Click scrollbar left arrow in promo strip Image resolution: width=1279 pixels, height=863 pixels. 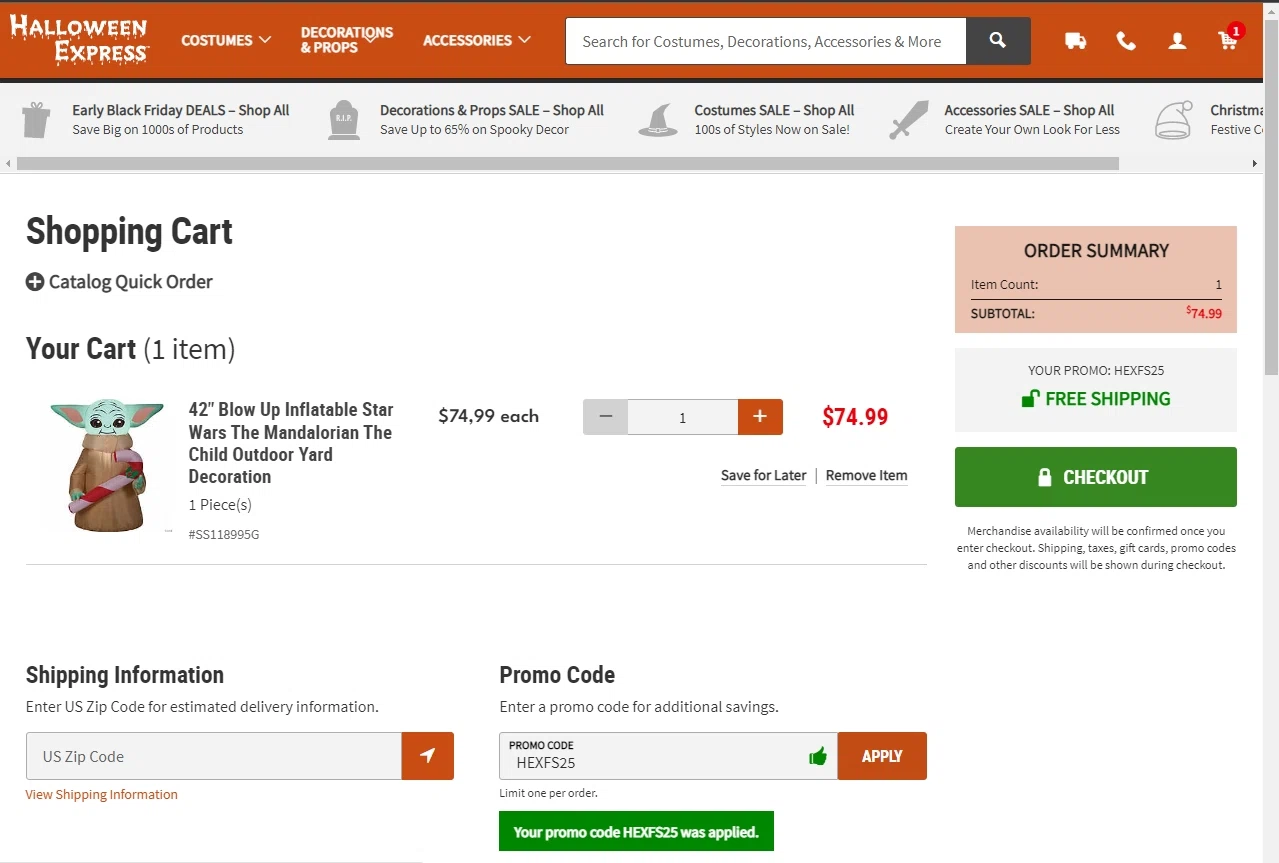8,163
